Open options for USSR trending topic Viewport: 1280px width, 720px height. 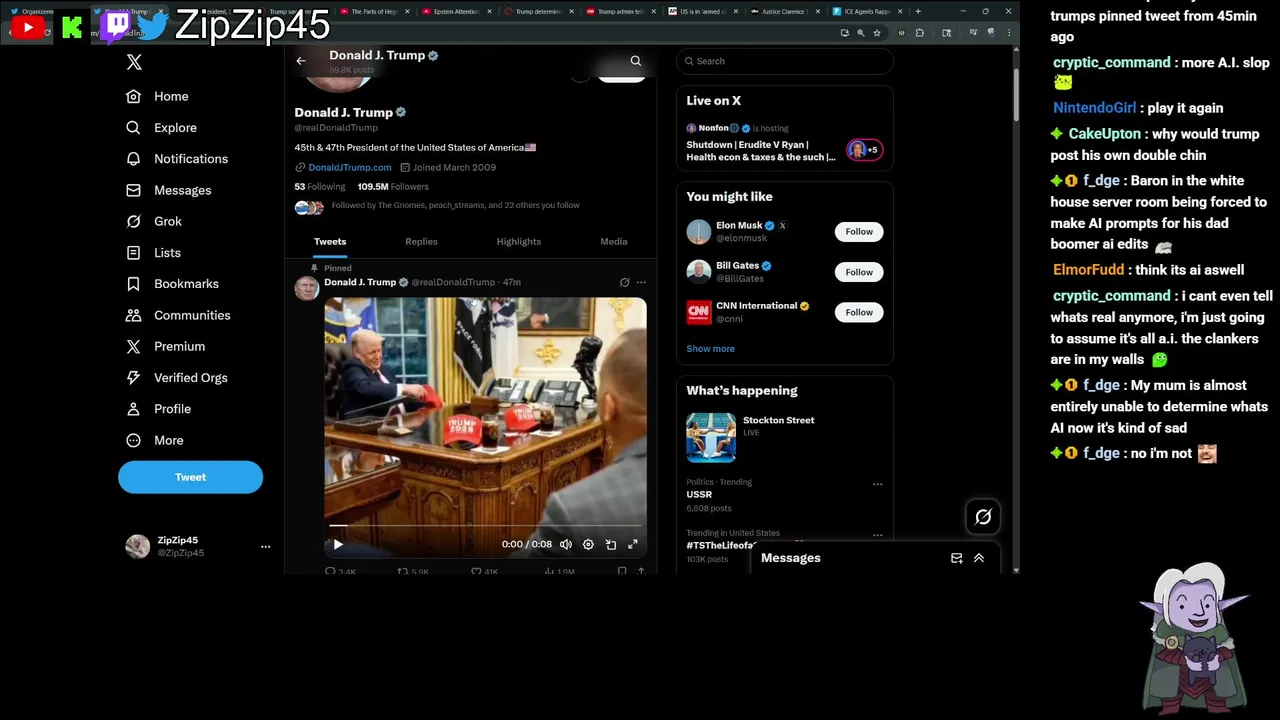(x=878, y=484)
